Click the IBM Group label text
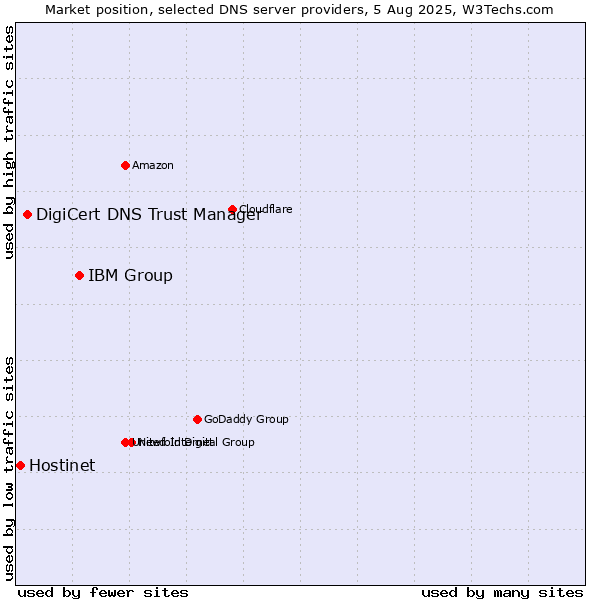The width and height of the screenshot is (600, 600). (x=130, y=276)
